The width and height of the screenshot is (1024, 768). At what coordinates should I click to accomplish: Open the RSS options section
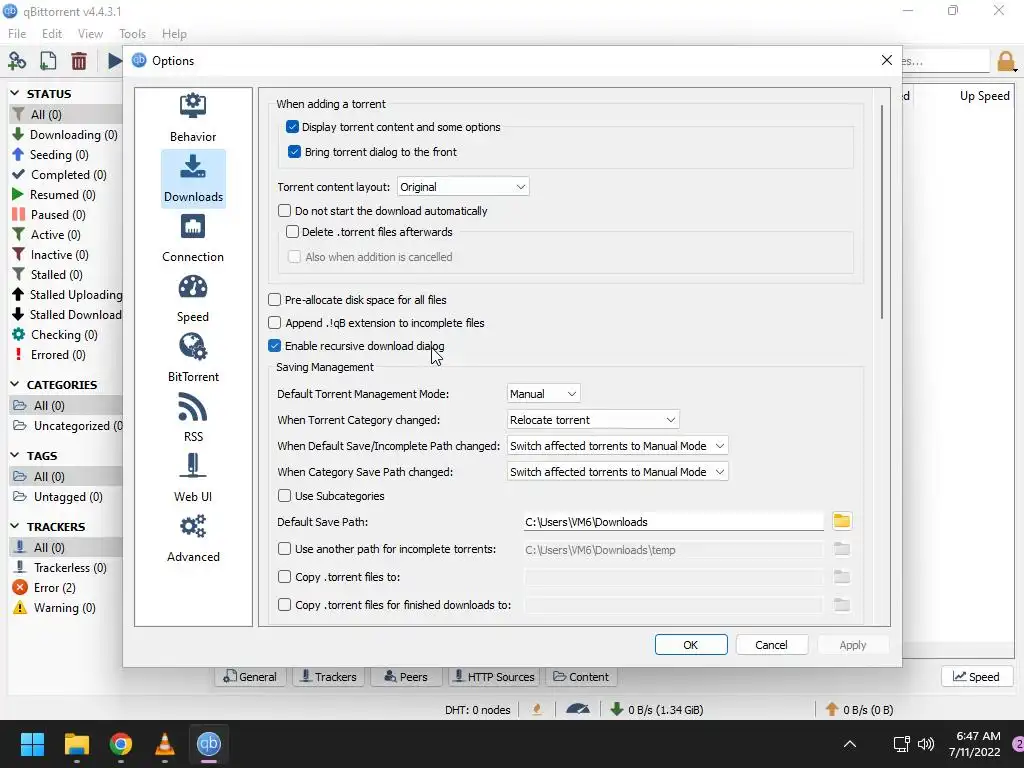tap(193, 418)
